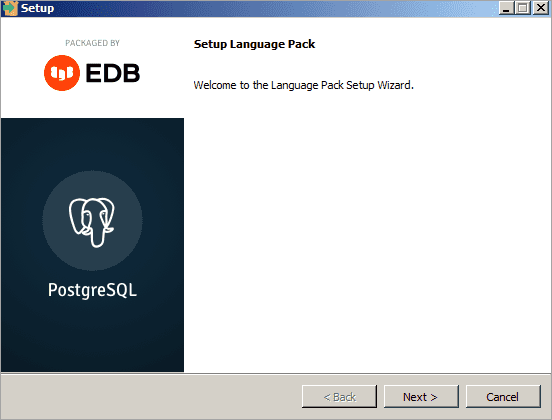Click the Setup installer icon in title bar

tap(10, 8)
